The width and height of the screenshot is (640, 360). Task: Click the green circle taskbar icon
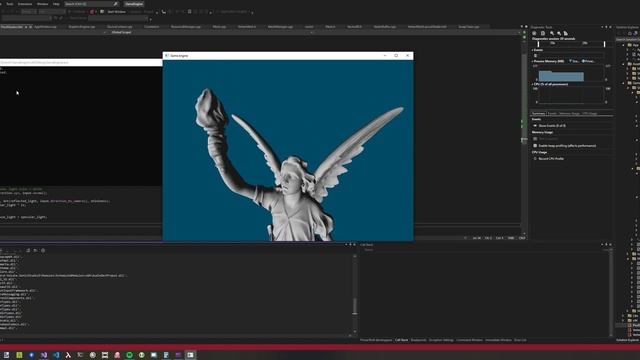click(x=129, y=355)
